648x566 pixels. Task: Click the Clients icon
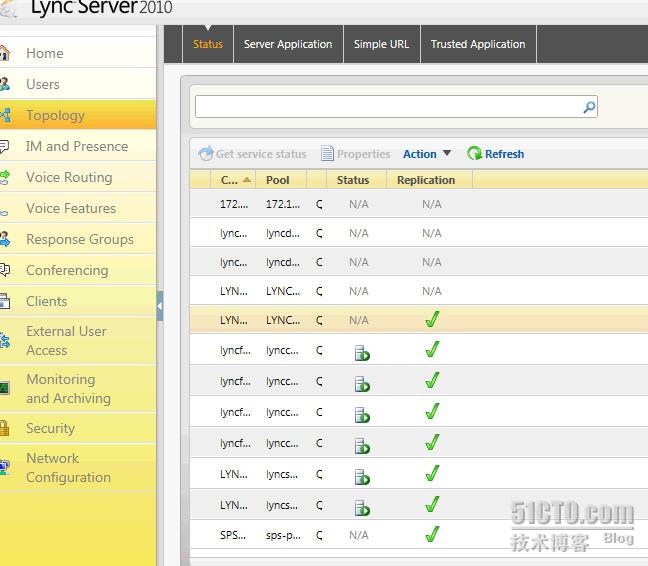[x=5, y=301]
